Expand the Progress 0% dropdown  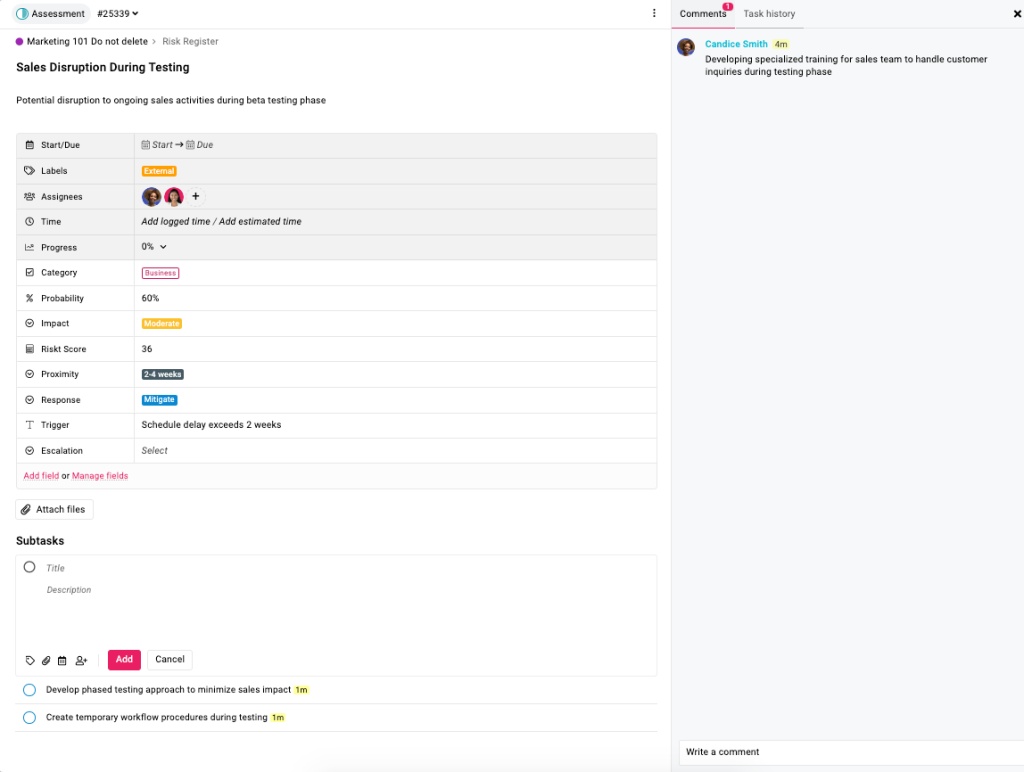[x=155, y=247]
